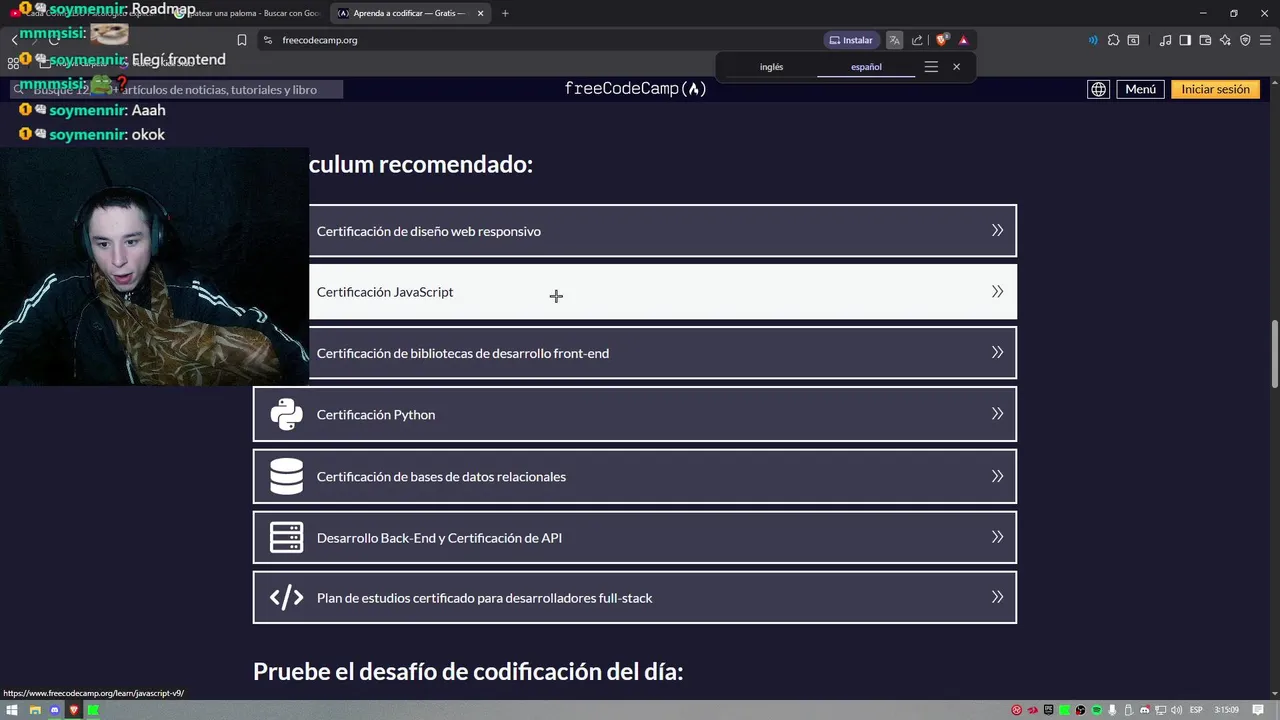Image resolution: width=1280 pixels, height=720 pixels.
Task: Click the Iniciar sesión button
Action: 1215,89
